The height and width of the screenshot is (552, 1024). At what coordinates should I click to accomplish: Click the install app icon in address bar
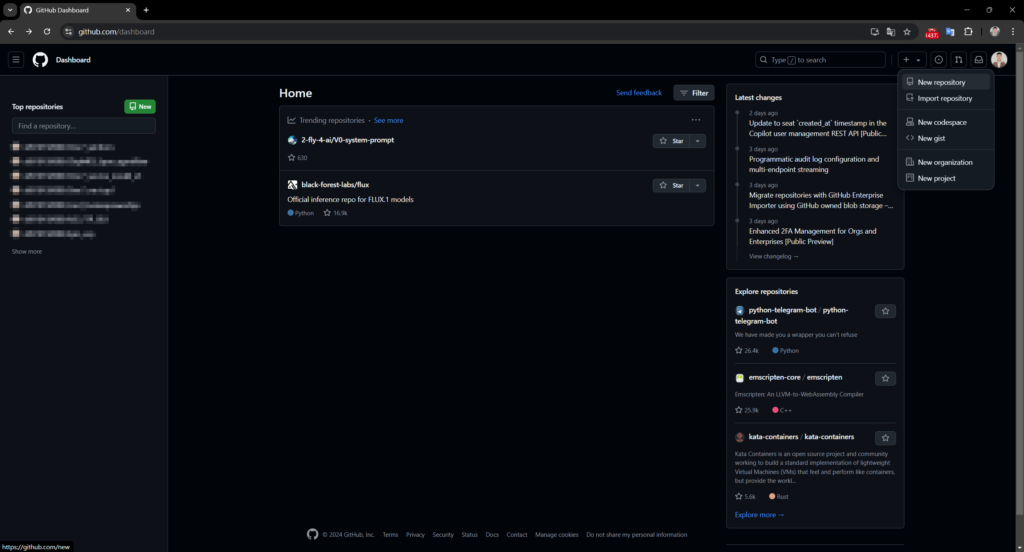(874, 31)
